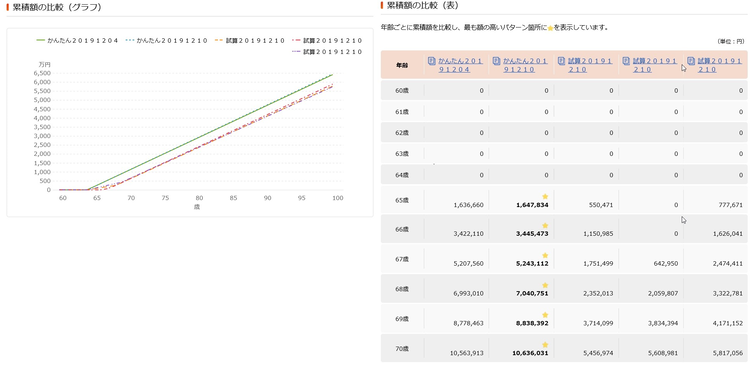Click the star above 5,243,112
This screenshot has height=366, width=750.
(545, 255)
